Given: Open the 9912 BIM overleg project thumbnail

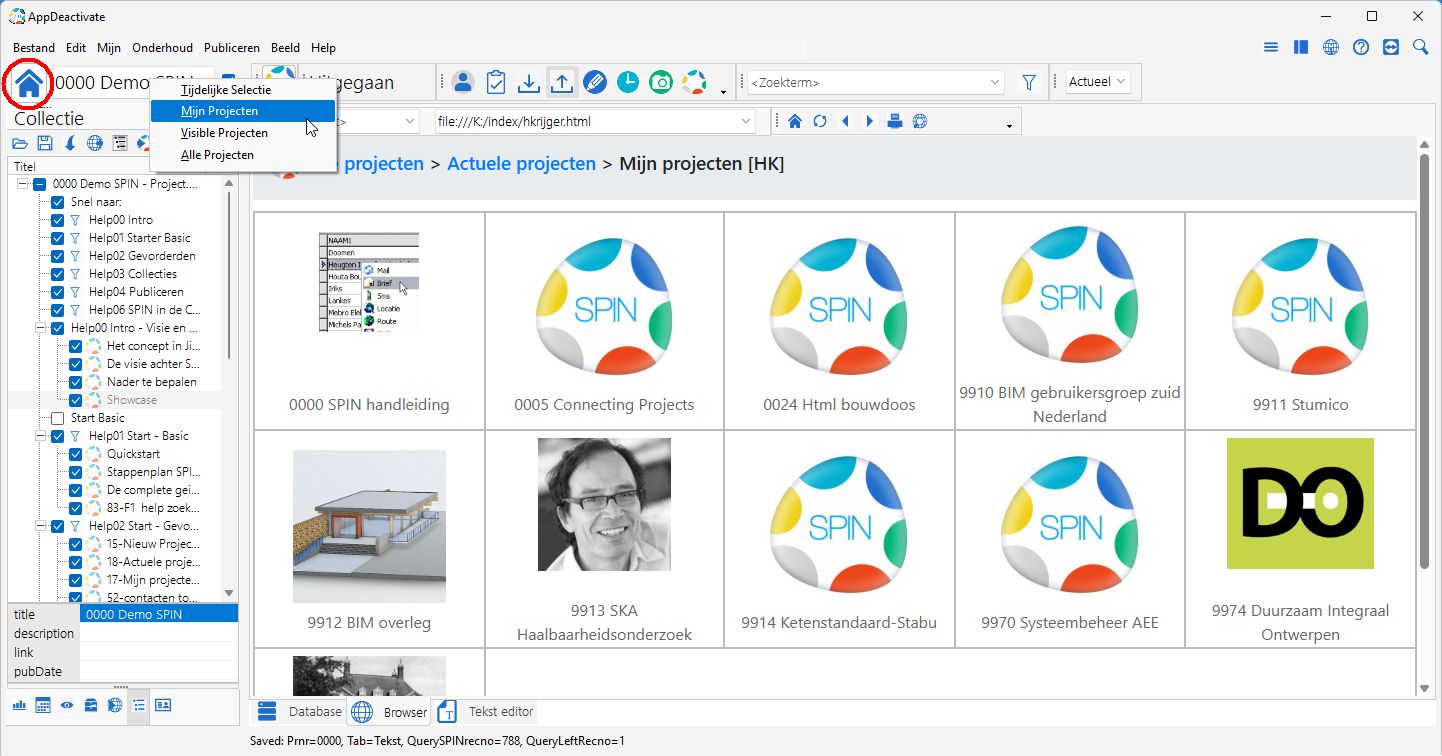Looking at the screenshot, I should tap(369, 526).
